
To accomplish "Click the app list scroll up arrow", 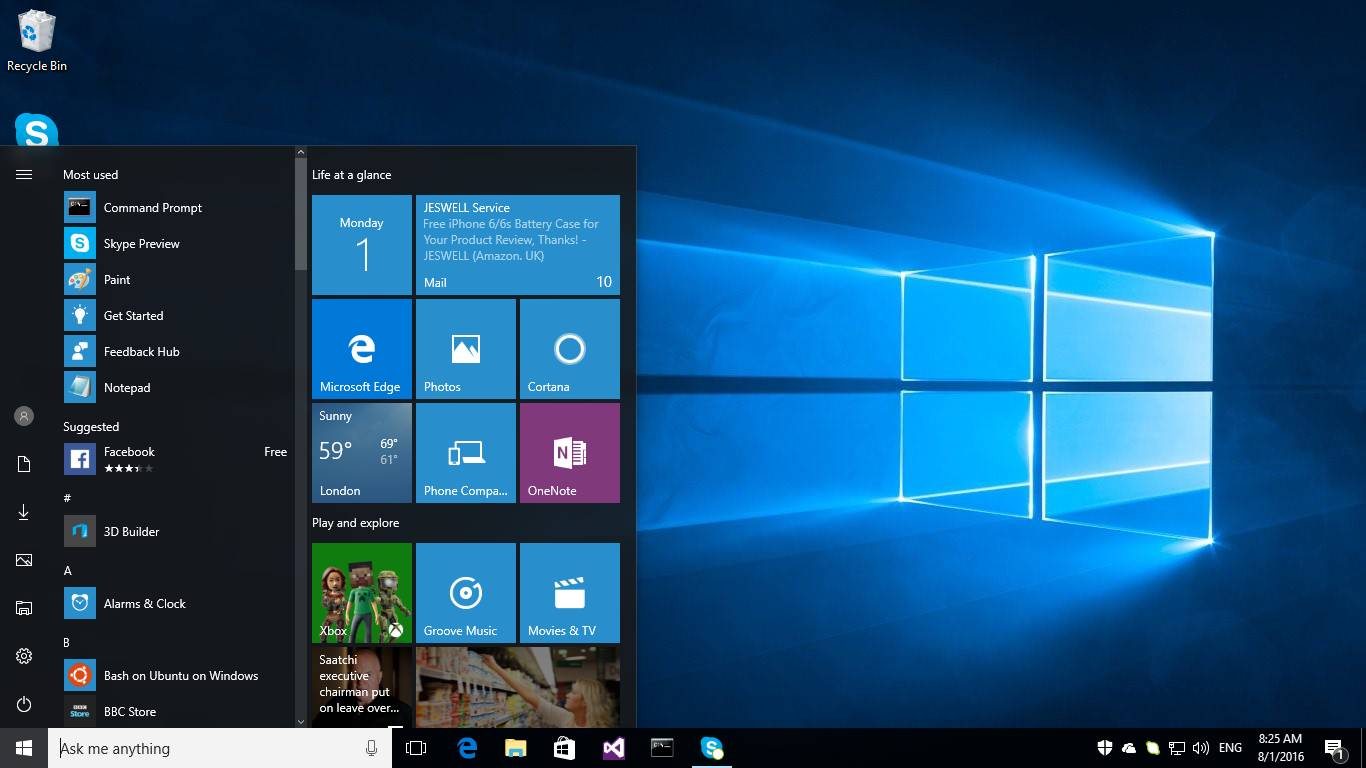I will [301, 152].
